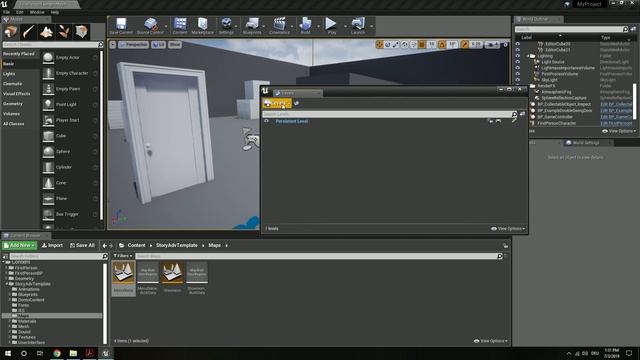
Task: Click the Cinematics clapperboard icon
Action: [x=280, y=26]
